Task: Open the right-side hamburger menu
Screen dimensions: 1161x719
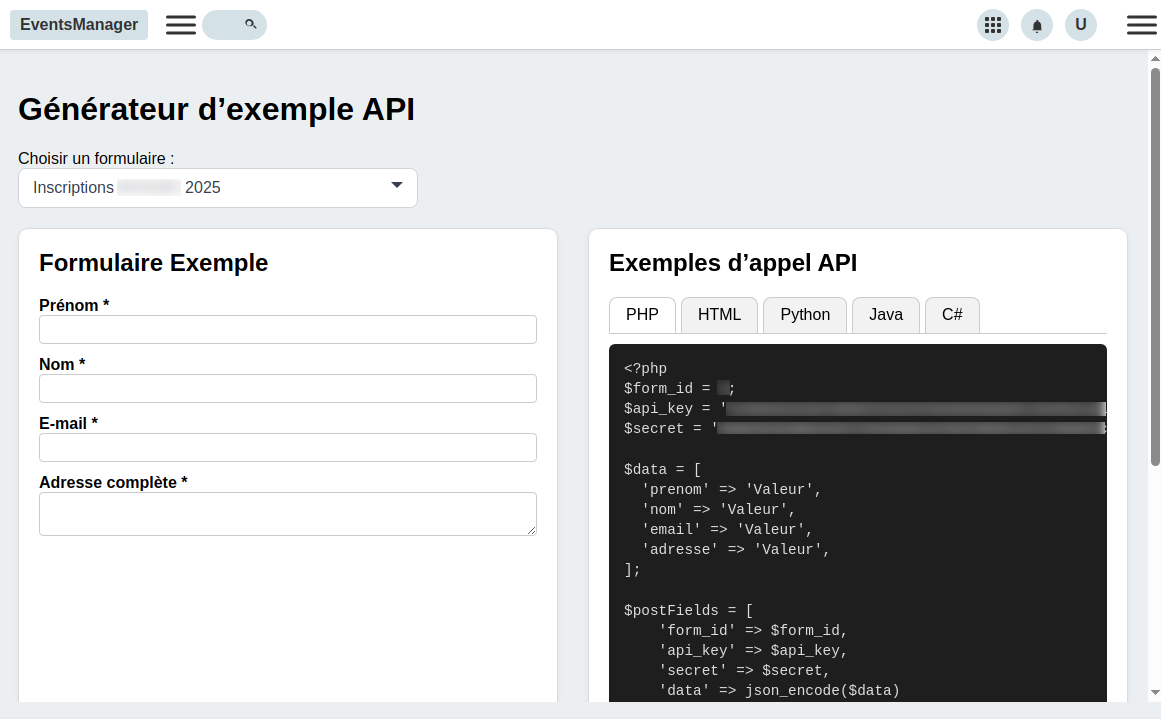Action: pos(1141,25)
